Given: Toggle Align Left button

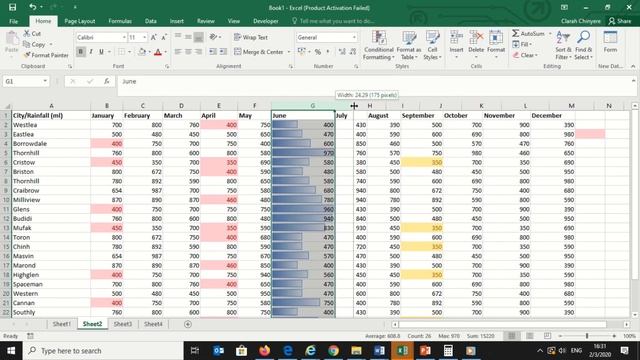Looking at the screenshot, I should pos(178,52).
